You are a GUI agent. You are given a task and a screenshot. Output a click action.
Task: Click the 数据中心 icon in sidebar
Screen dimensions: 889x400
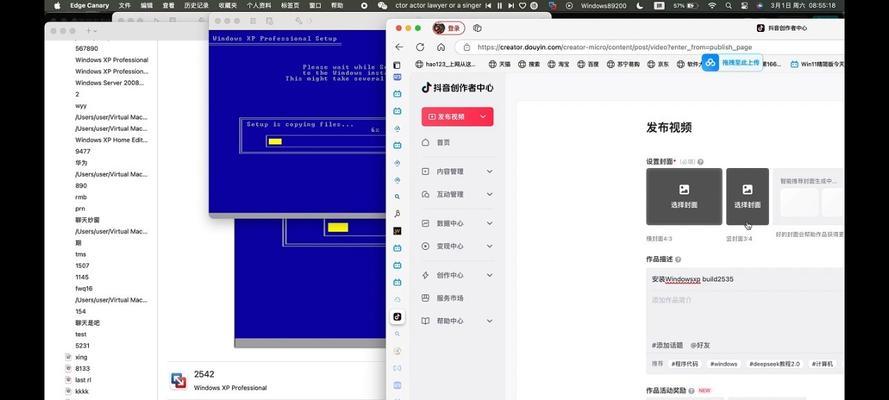[426, 223]
